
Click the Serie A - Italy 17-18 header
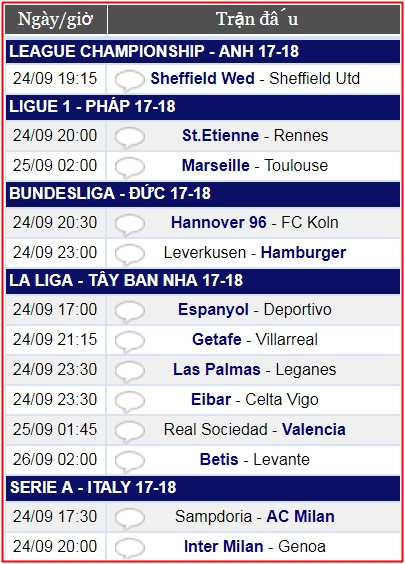coord(203,488)
